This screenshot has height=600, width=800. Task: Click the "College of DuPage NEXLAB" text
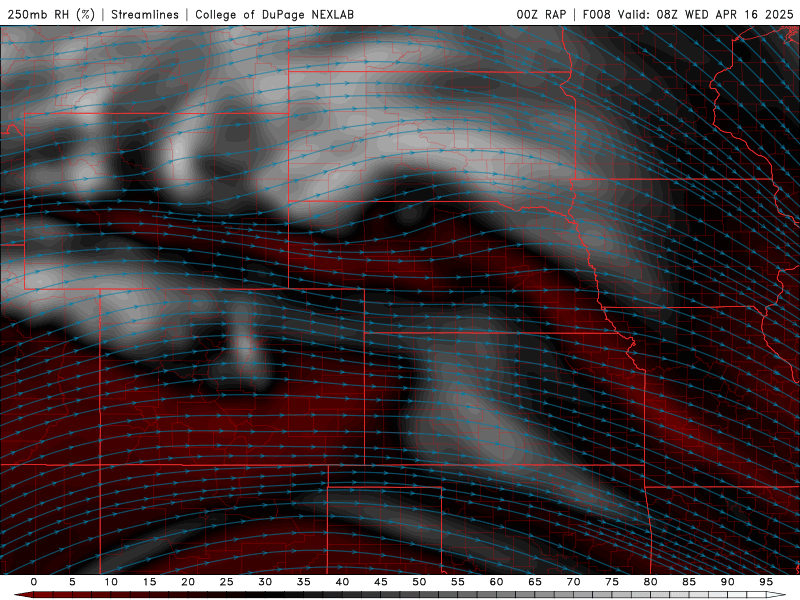click(x=274, y=14)
